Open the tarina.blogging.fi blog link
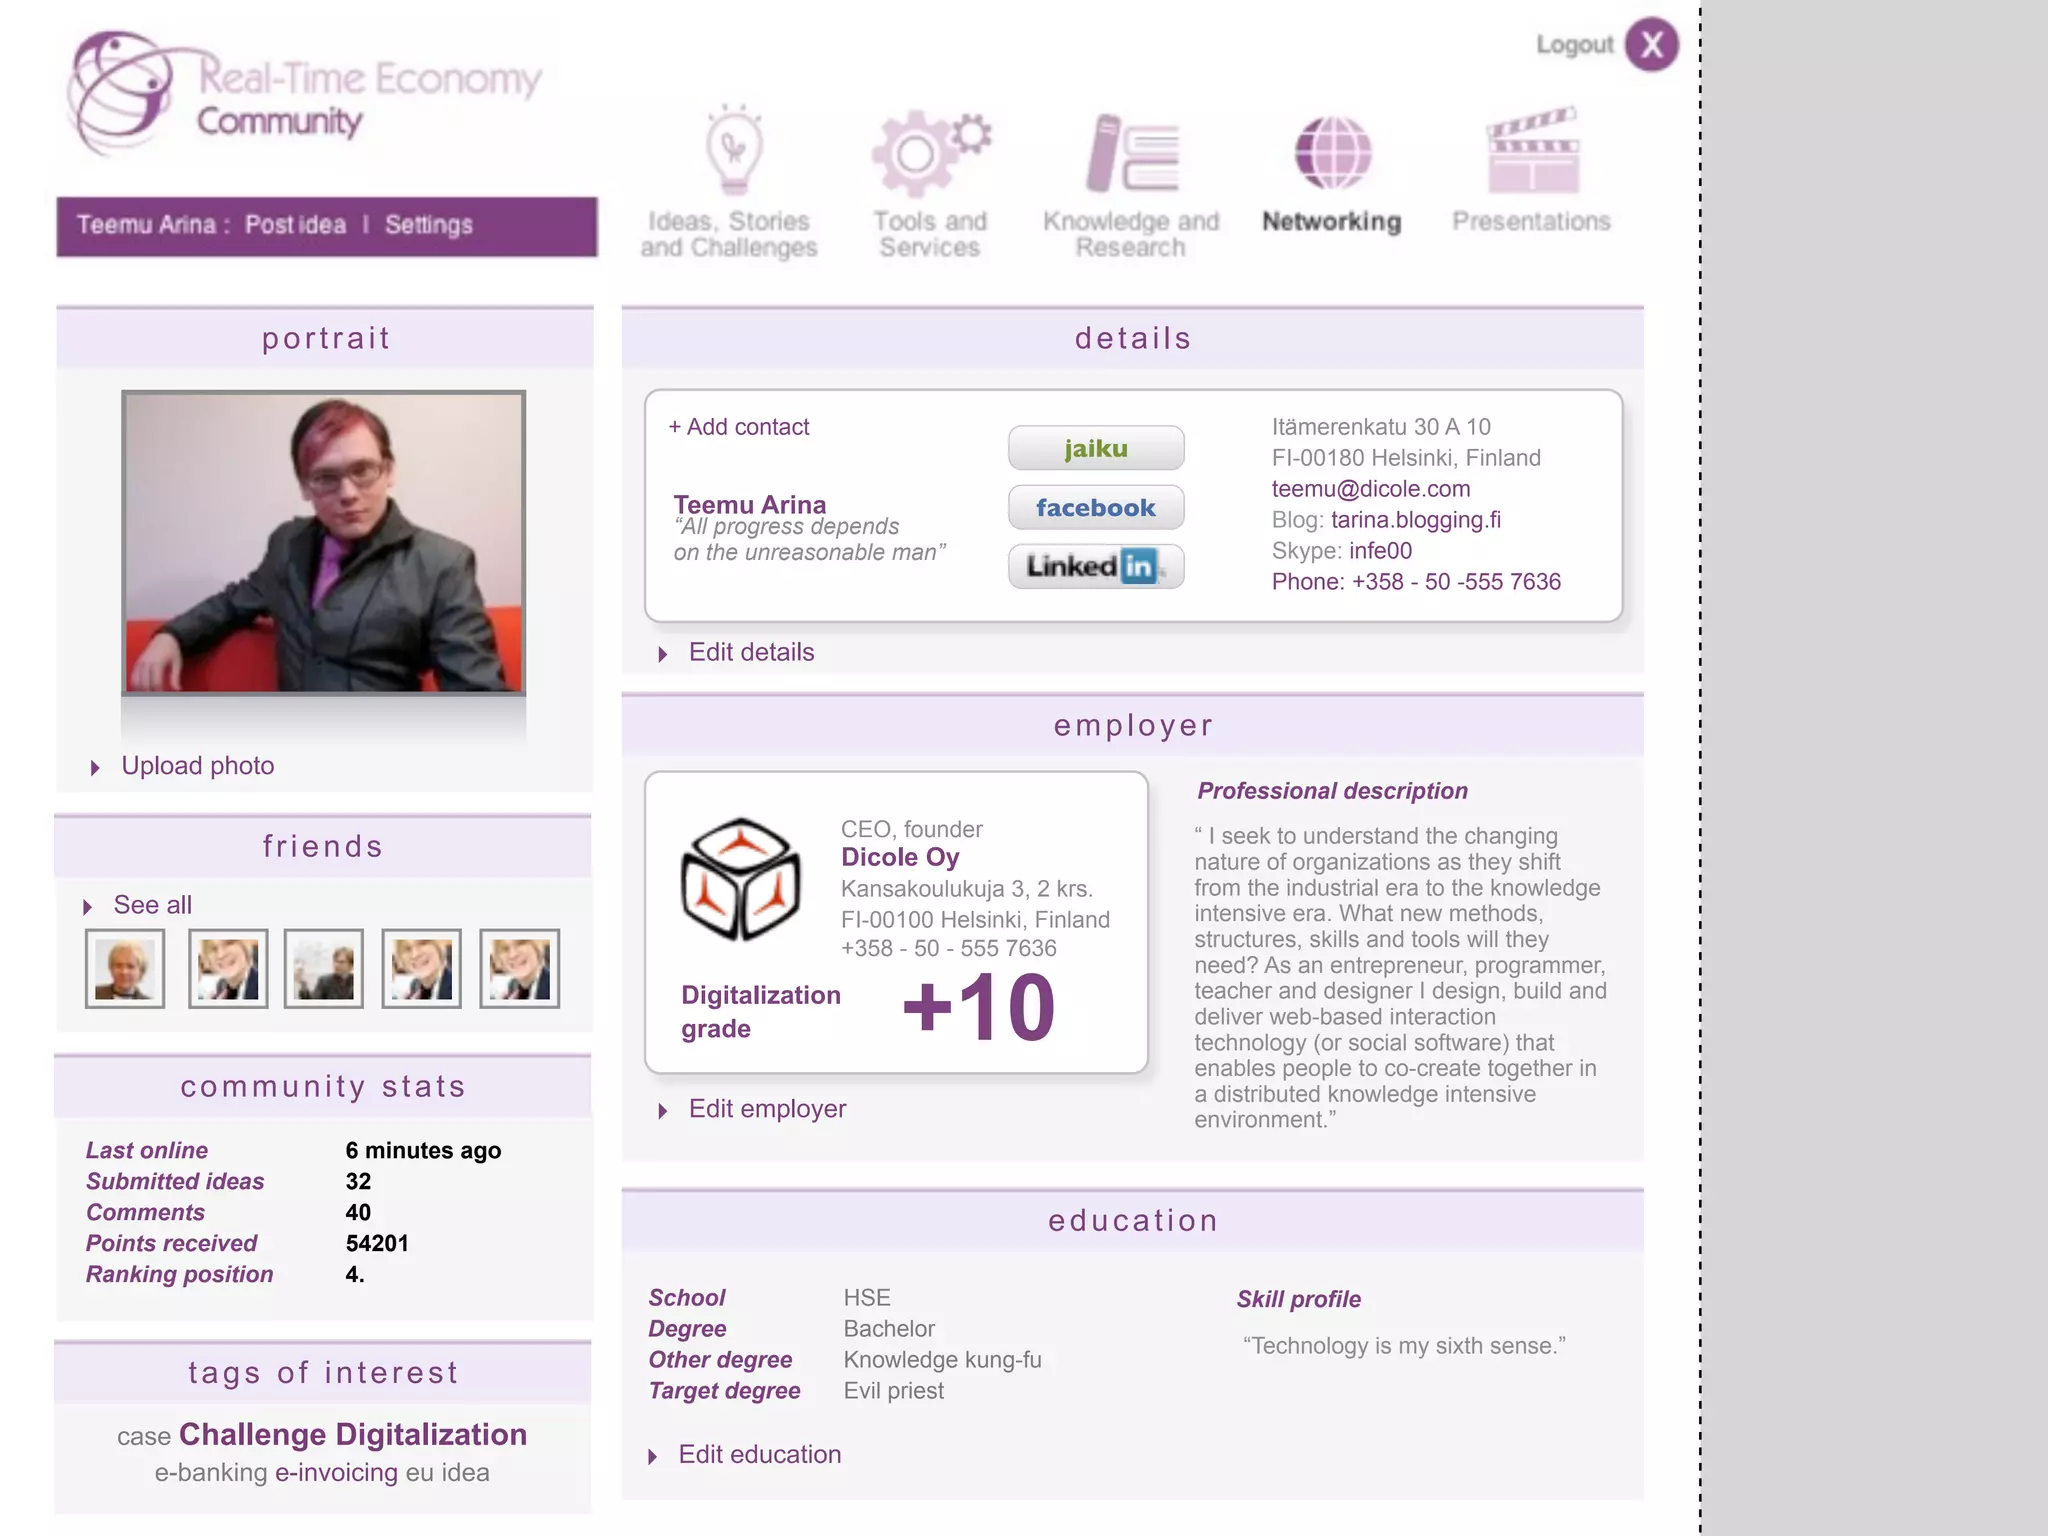Viewport: 2048px width, 1536px height. (x=1415, y=520)
